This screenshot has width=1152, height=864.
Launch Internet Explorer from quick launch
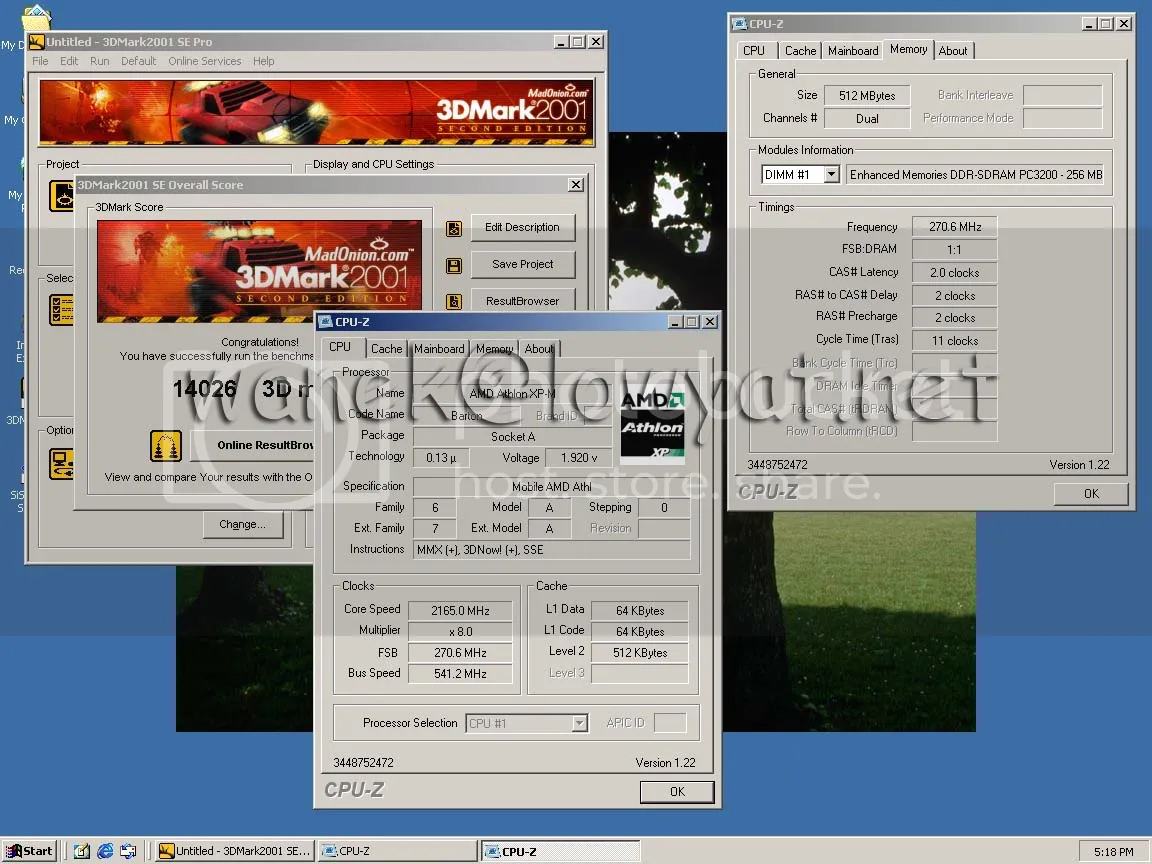pyautogui.click(x=105, y=851)
